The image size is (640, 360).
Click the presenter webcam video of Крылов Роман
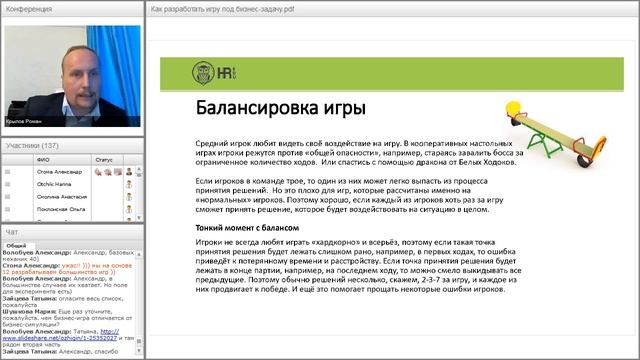pyautogui.click(x=72, y=76)
